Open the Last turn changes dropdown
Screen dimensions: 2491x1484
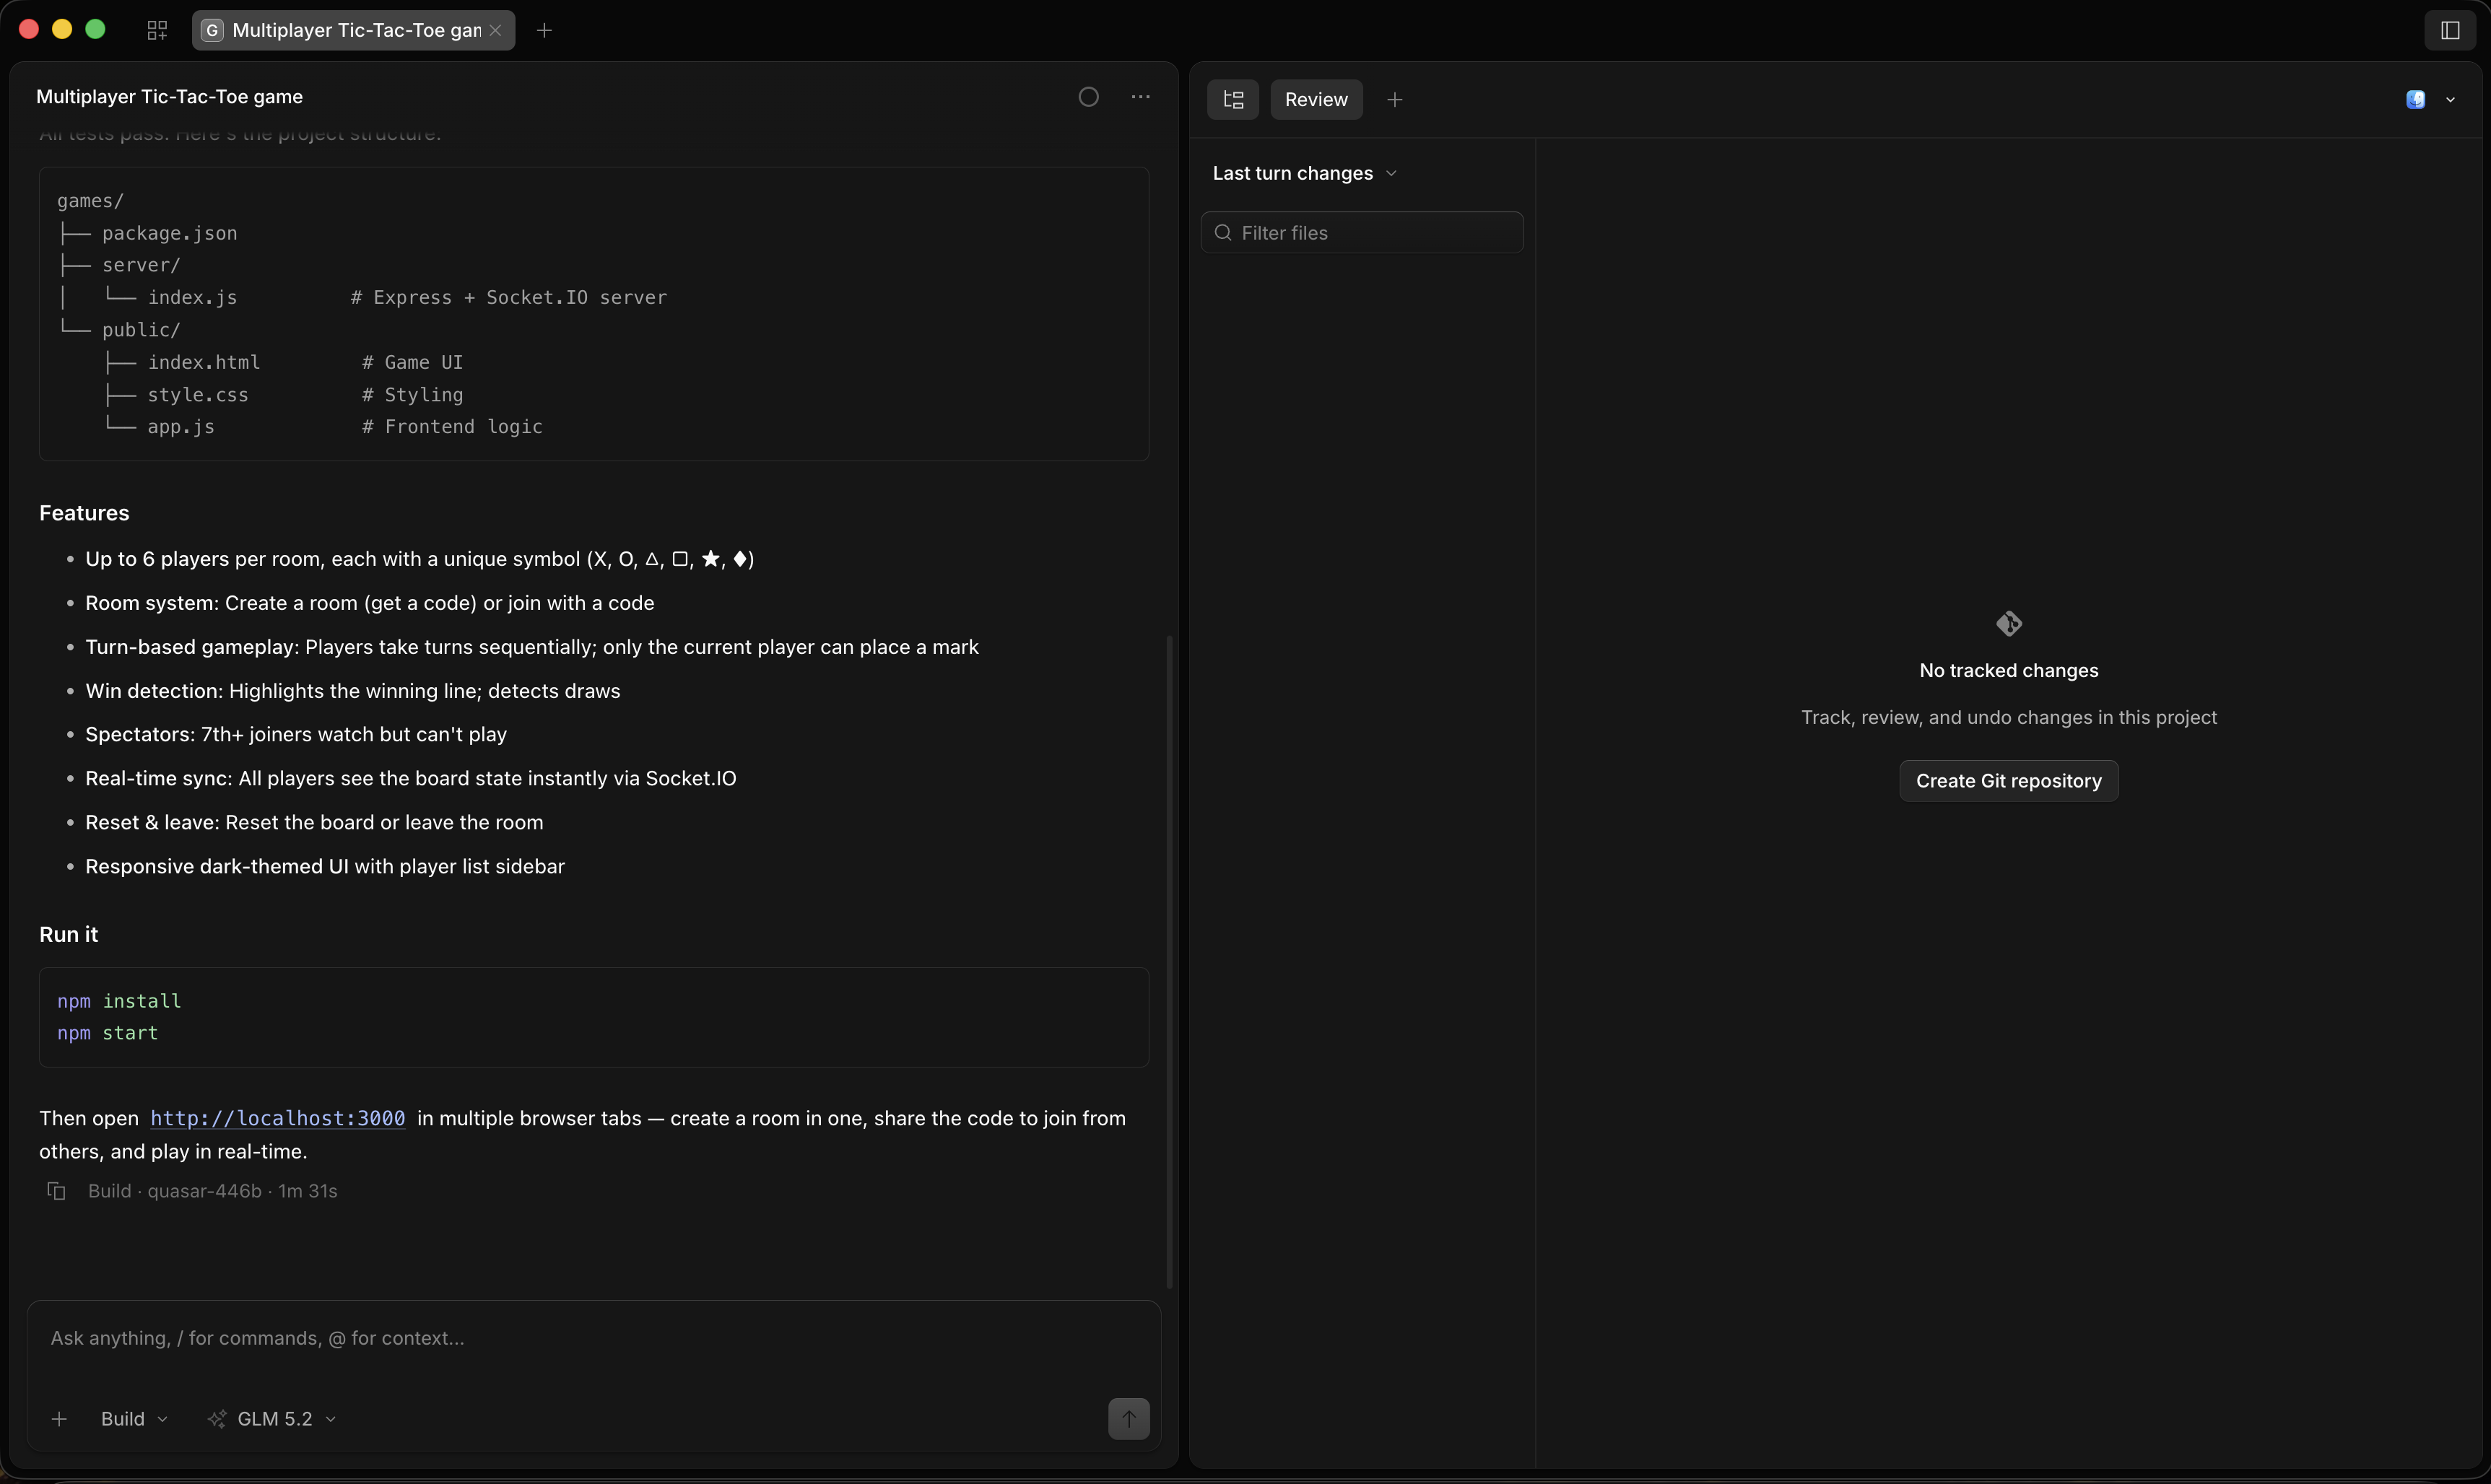pos(1304,173)
